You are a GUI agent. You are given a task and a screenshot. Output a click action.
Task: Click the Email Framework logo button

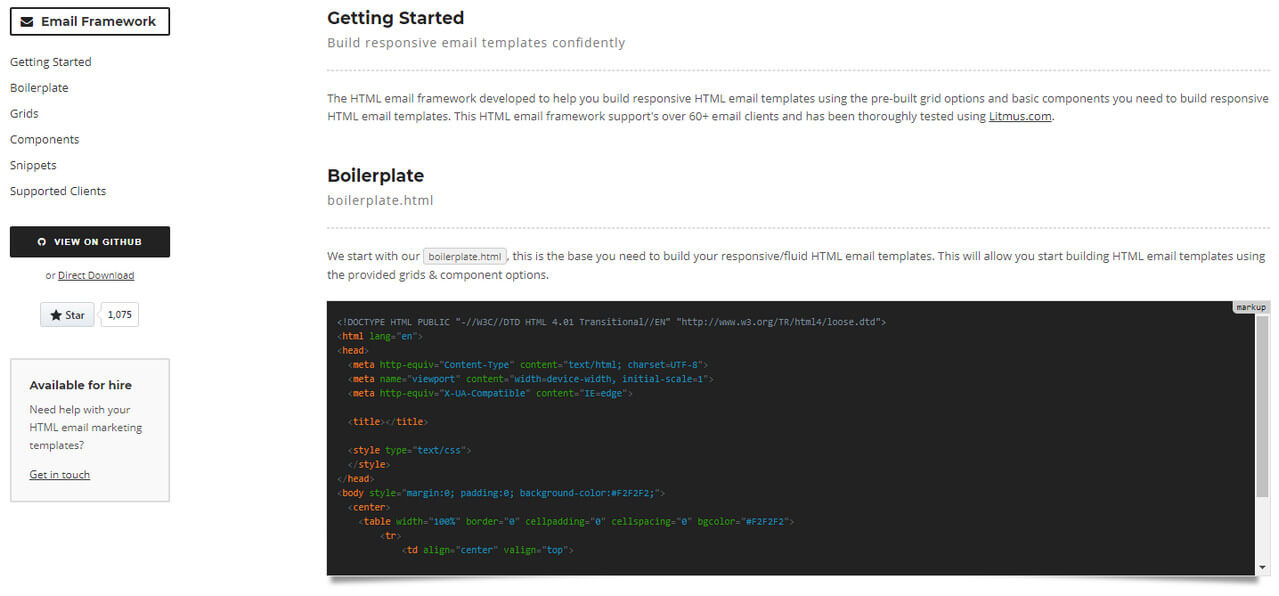click(x=90, y=21)
